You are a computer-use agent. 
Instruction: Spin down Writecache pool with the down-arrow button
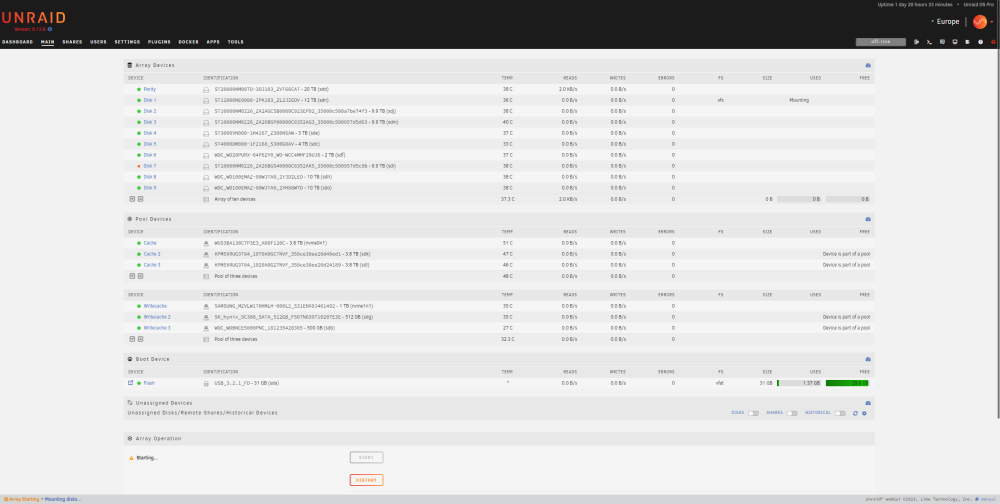133,339
